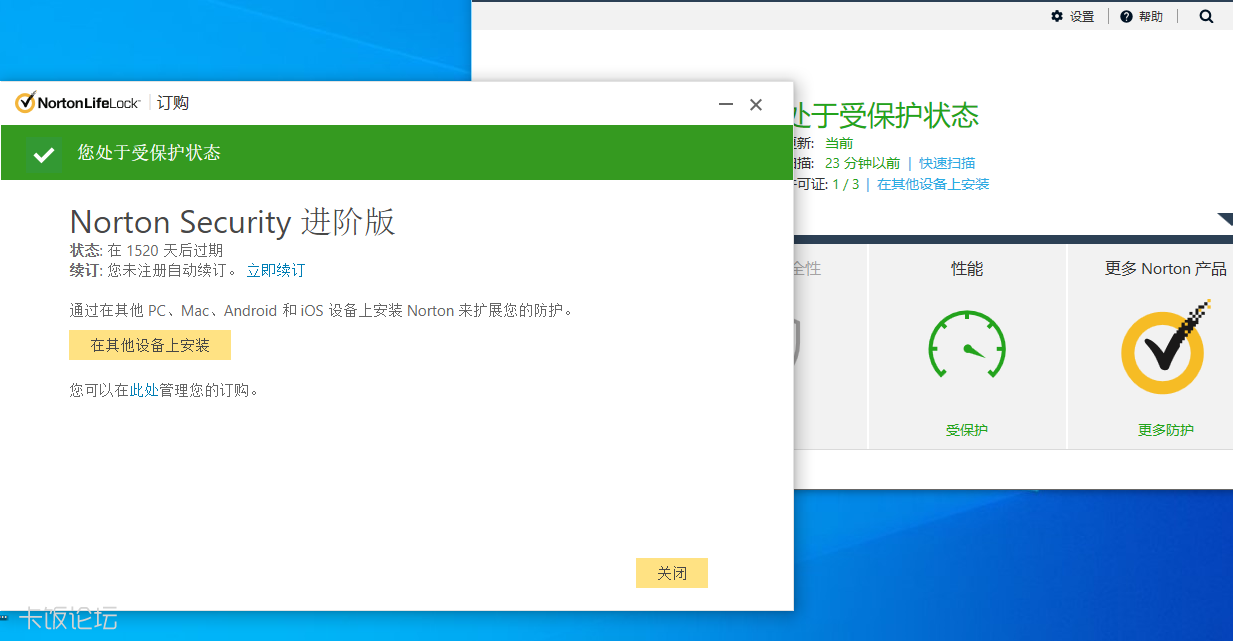
Task: Expand the dark triangle flyout on the right
Action: pyautogui.click(x=1226, y=219)
